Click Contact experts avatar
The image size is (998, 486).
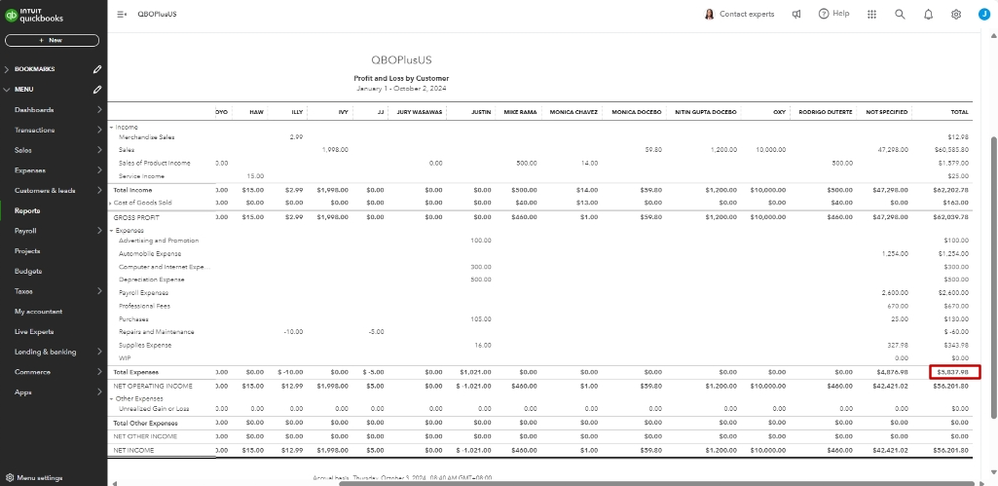pyautogui.click(x=709, y=14)
